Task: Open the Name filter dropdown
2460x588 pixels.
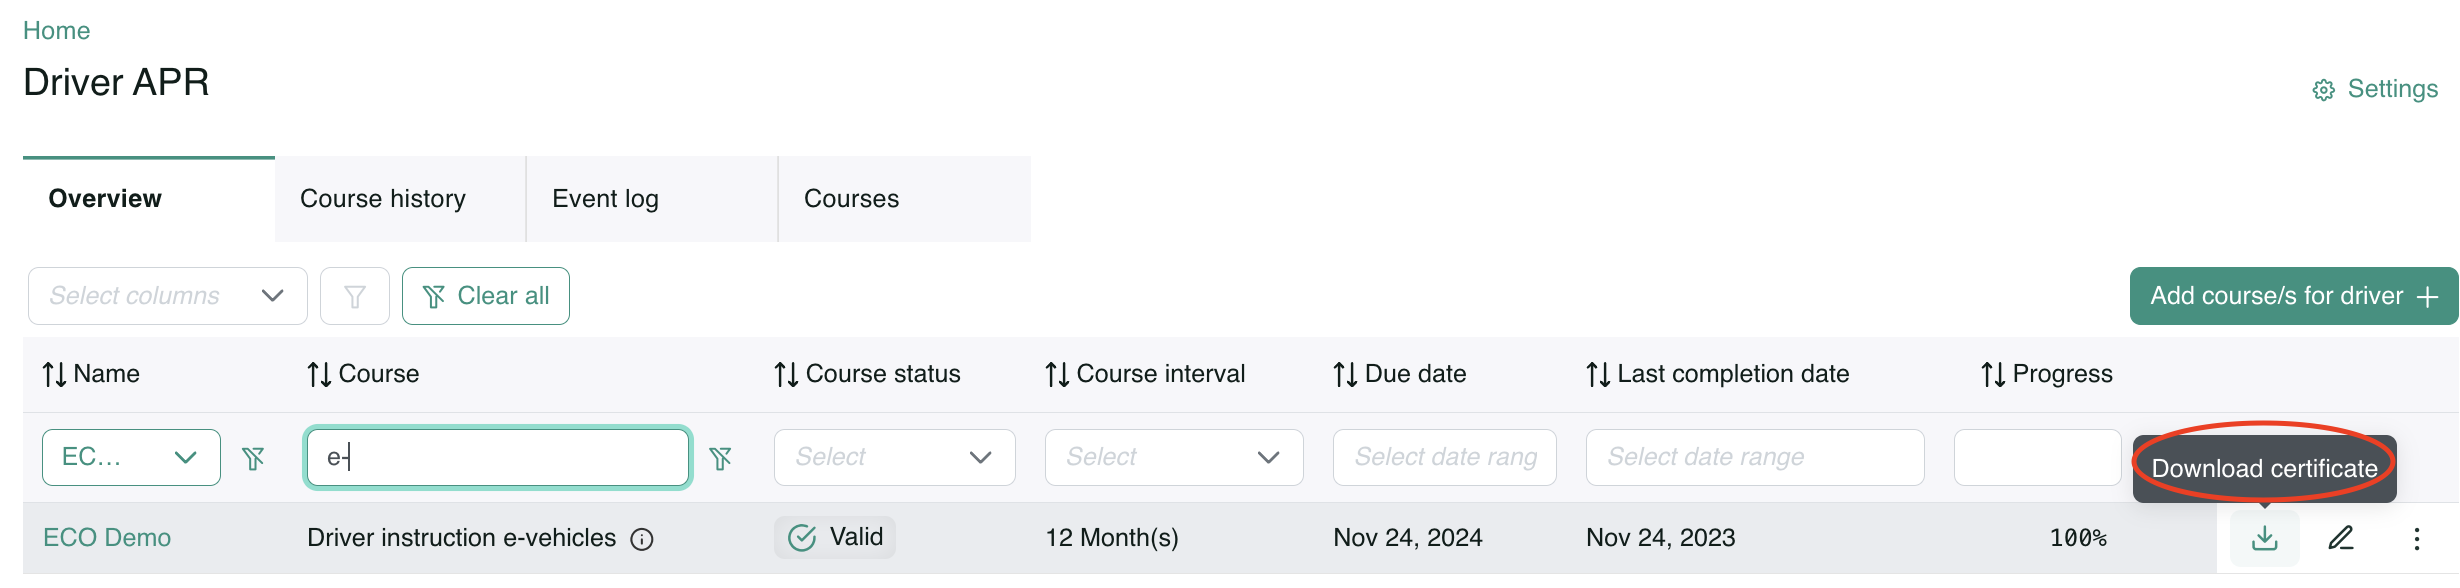Action: [131, 458]
